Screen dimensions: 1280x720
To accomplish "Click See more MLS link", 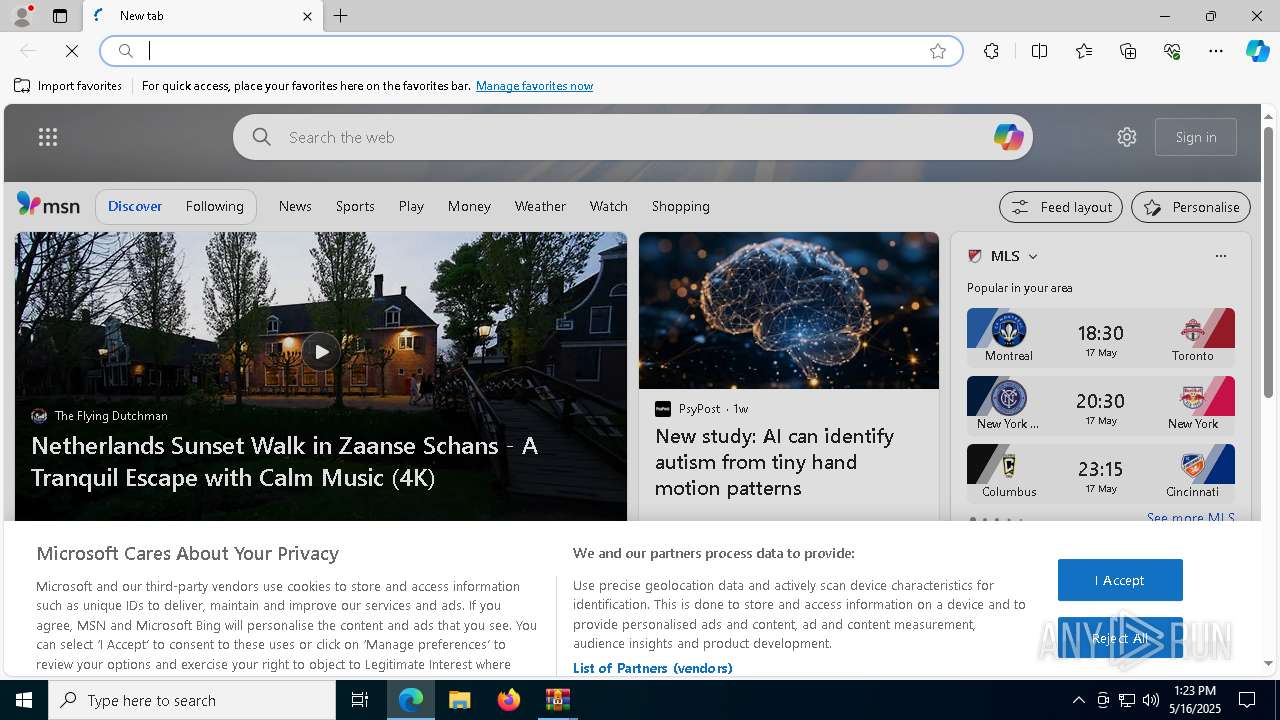I will tap(1190, 517).
